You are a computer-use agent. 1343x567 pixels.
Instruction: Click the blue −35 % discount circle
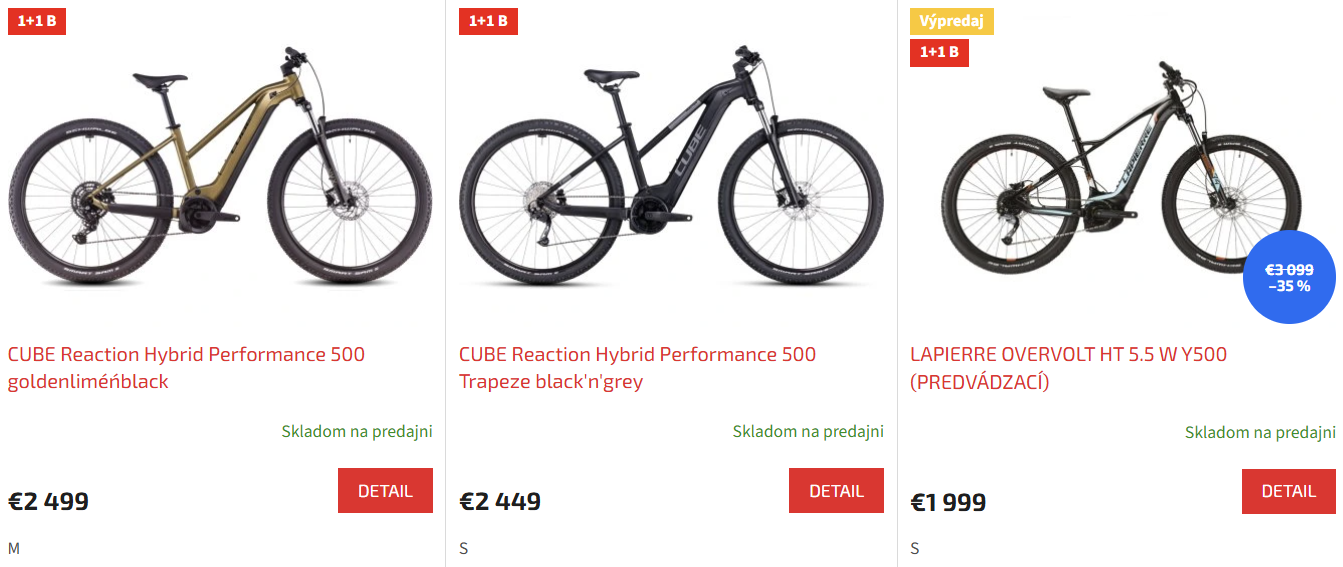(x=1289, y=278)
